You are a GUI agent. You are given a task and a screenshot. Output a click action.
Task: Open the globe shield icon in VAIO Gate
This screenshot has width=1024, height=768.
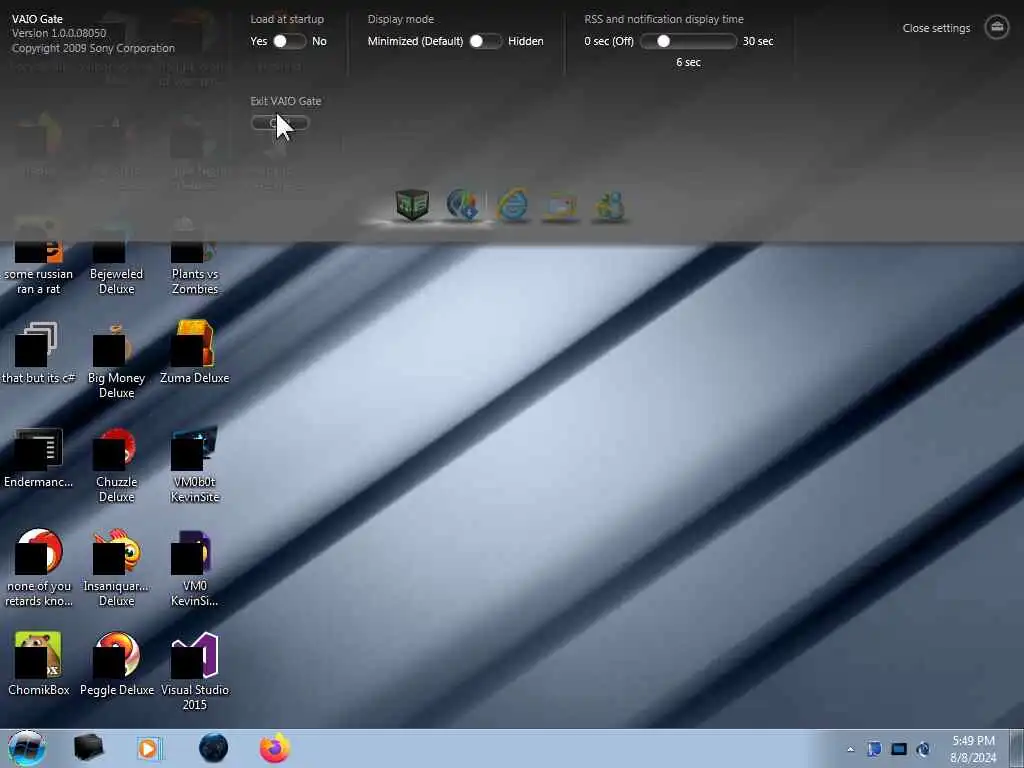pyautogui.click(x=462, y=205)
